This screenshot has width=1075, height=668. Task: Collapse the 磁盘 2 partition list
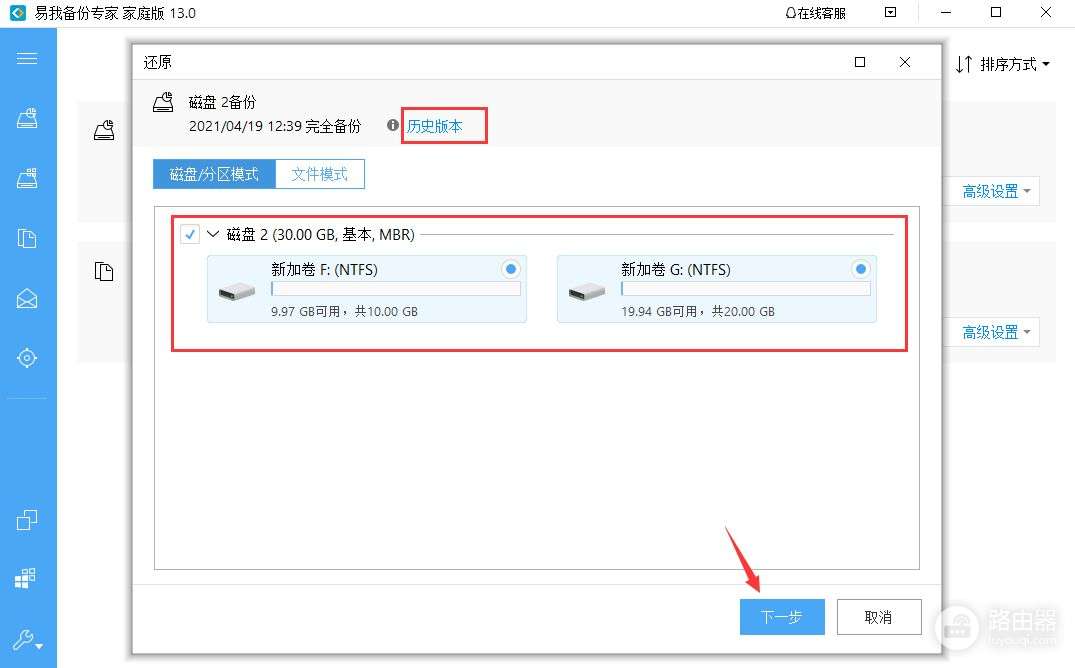(x=212, y=235)
